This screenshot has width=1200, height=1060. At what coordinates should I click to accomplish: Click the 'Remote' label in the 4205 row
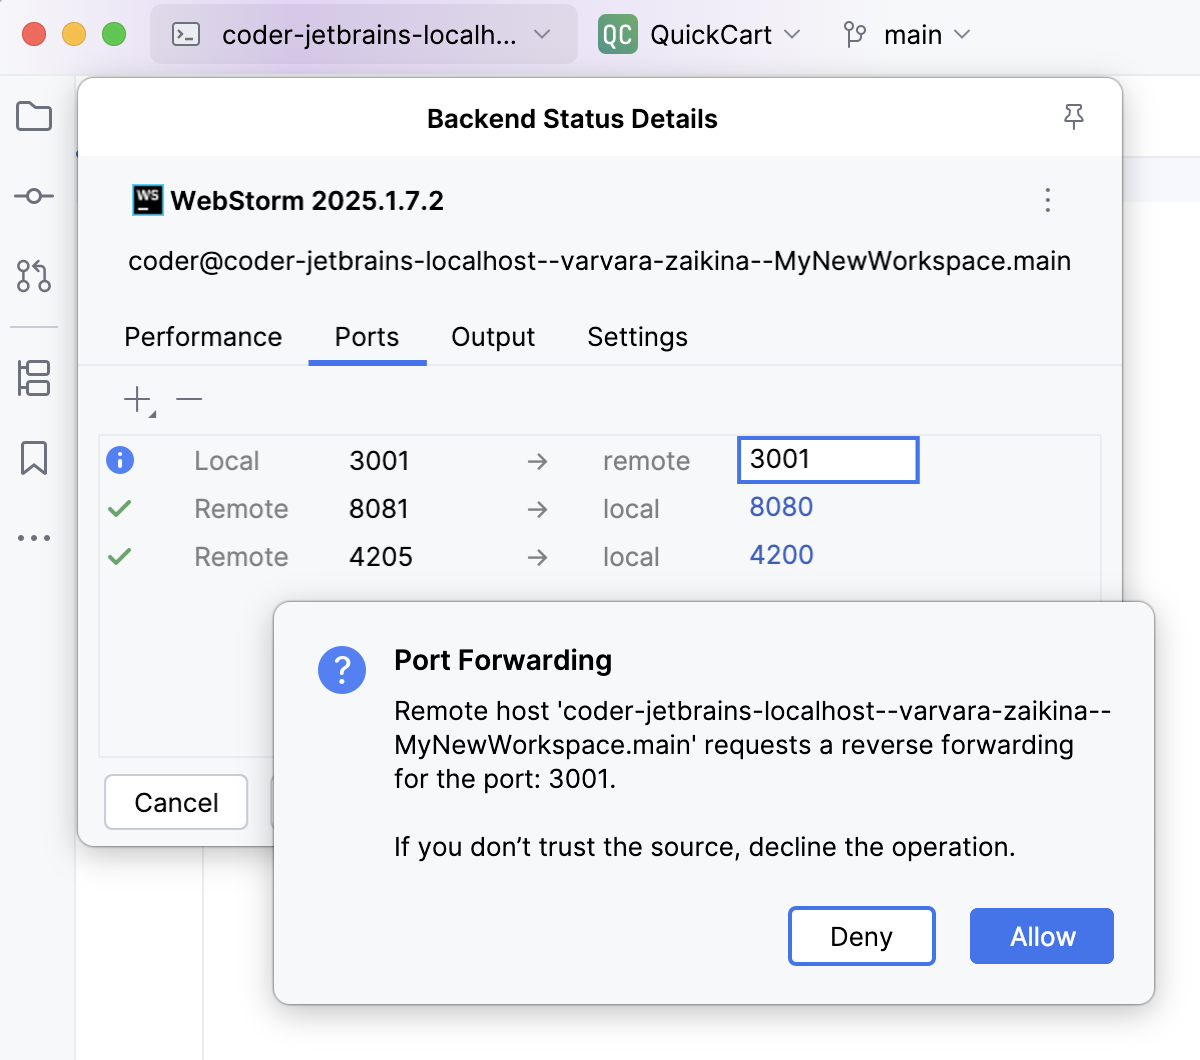pos(241,557)
